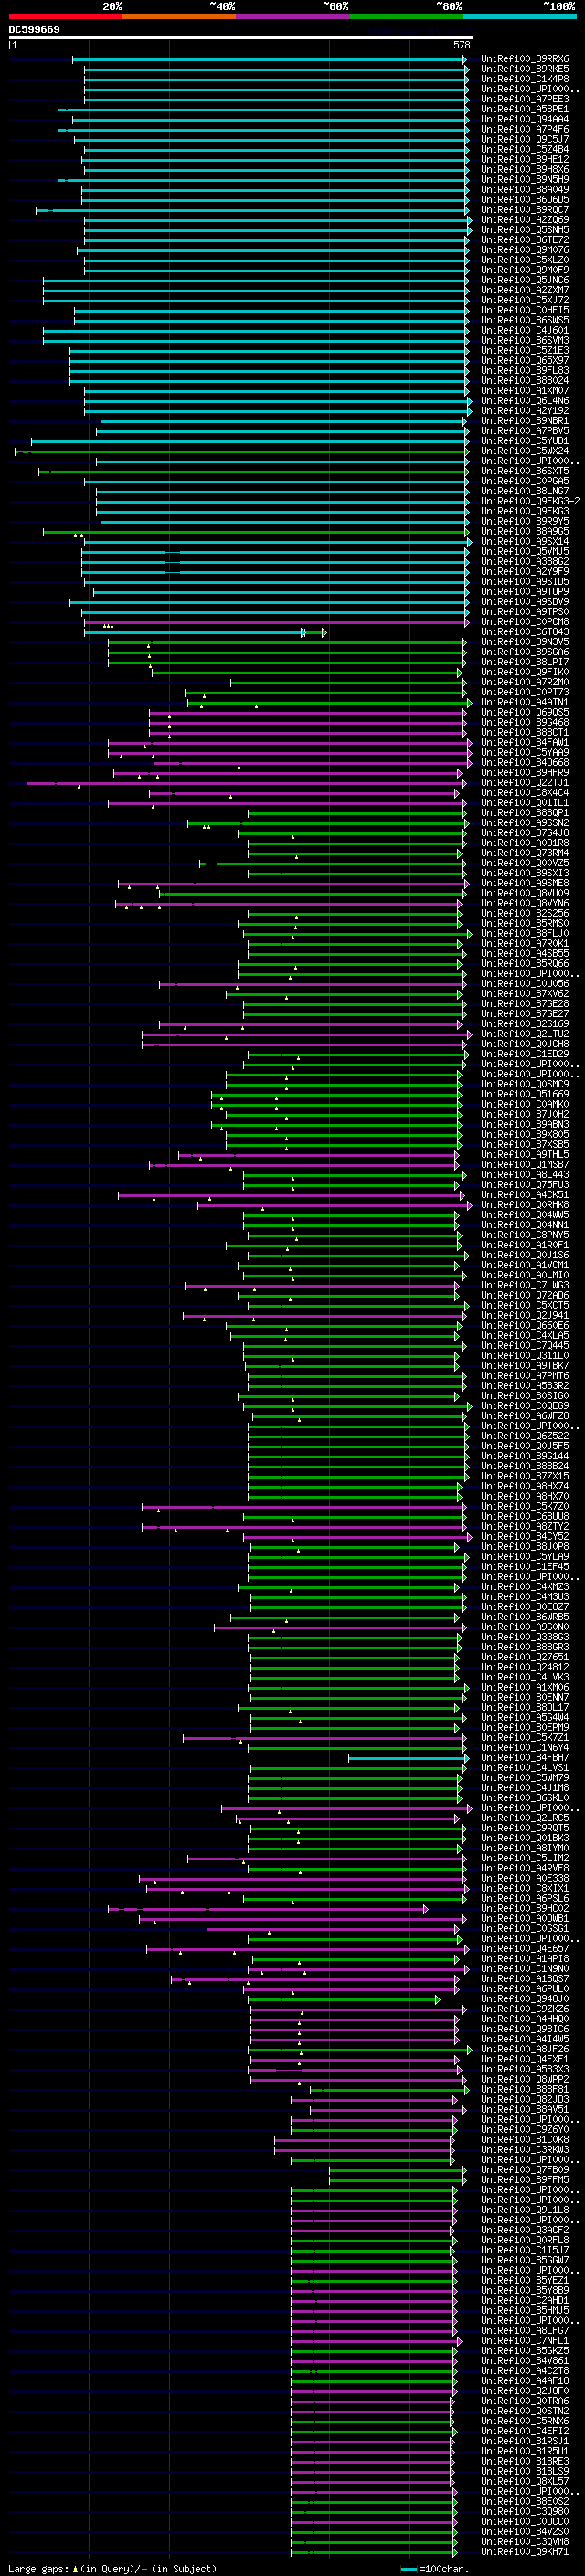Select the UniRef100_B8FLJ0 label

pyautogui.click(x=524, y=934)
